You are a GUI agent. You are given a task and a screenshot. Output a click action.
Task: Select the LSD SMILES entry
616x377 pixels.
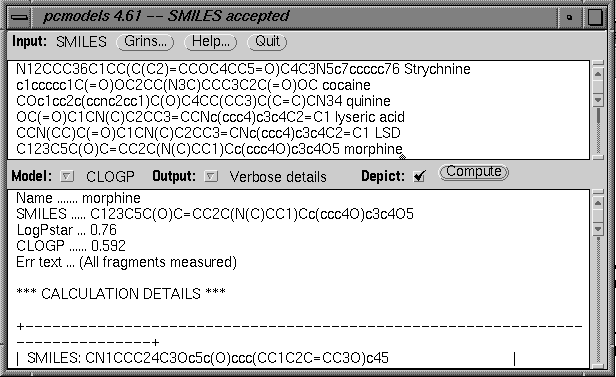pos(208,133)
